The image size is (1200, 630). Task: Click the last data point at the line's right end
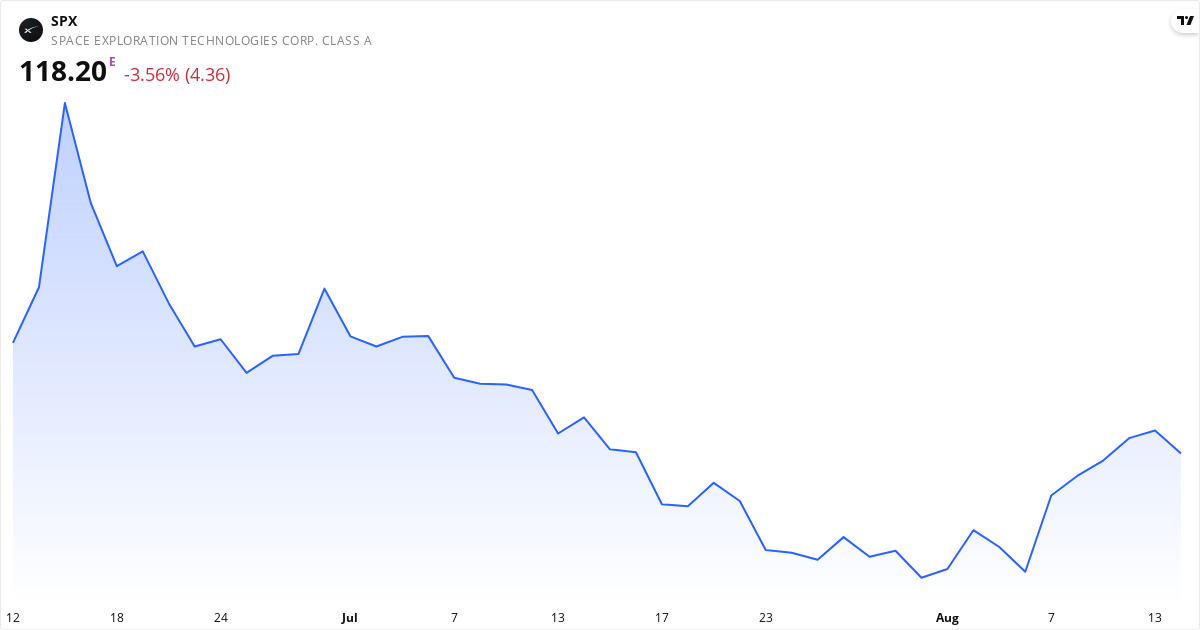point(1181,453)
